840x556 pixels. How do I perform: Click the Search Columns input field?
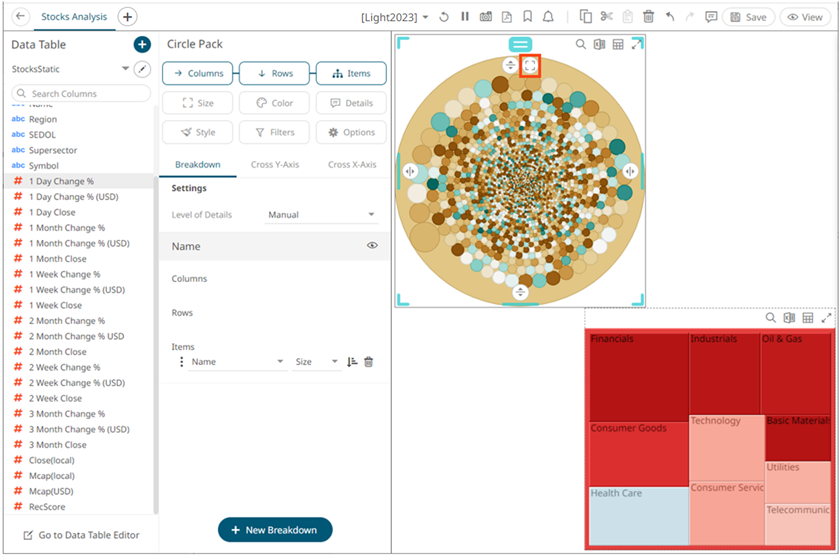click(82, 93)
